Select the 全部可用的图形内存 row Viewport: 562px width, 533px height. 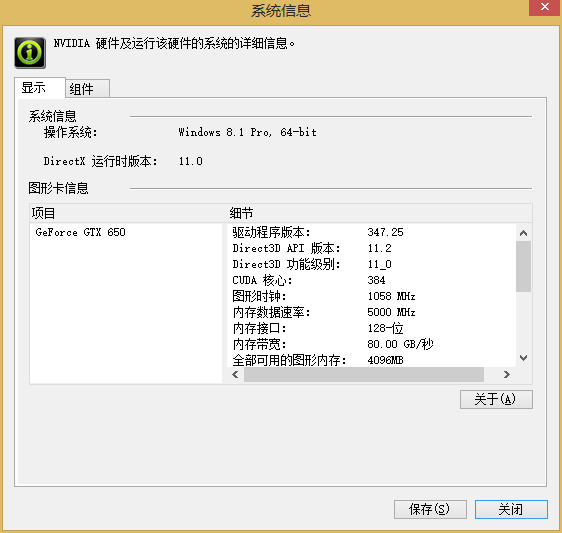point(371,360)
